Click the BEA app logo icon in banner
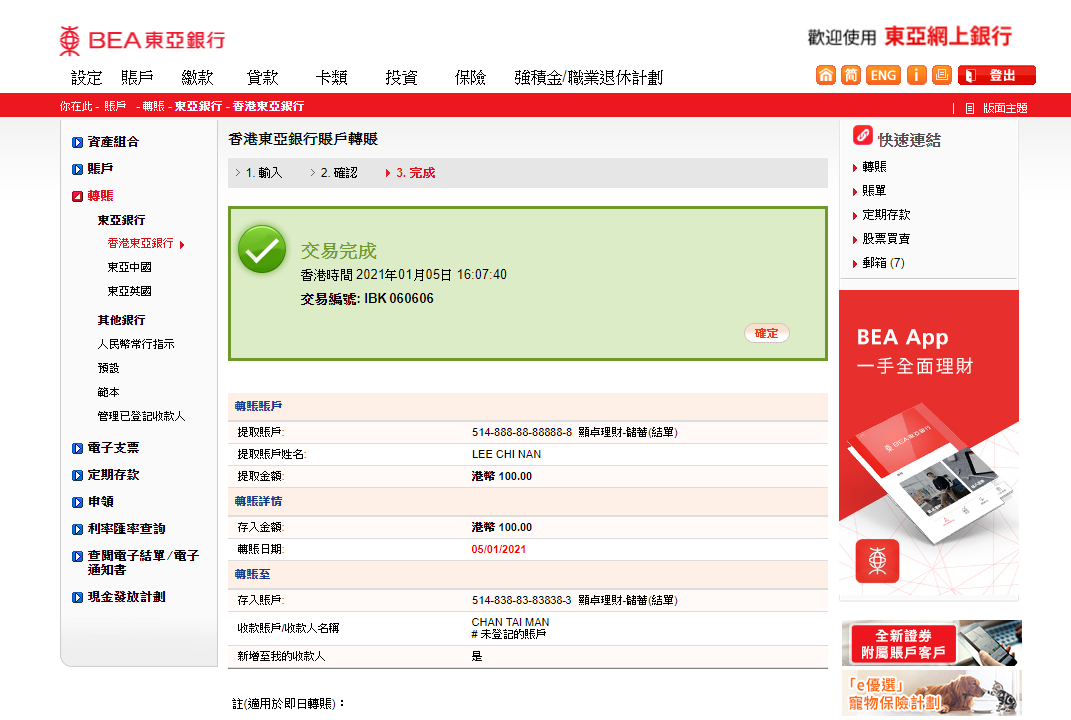The height and width of the screenshot is (720, 1071). [878, 561]
